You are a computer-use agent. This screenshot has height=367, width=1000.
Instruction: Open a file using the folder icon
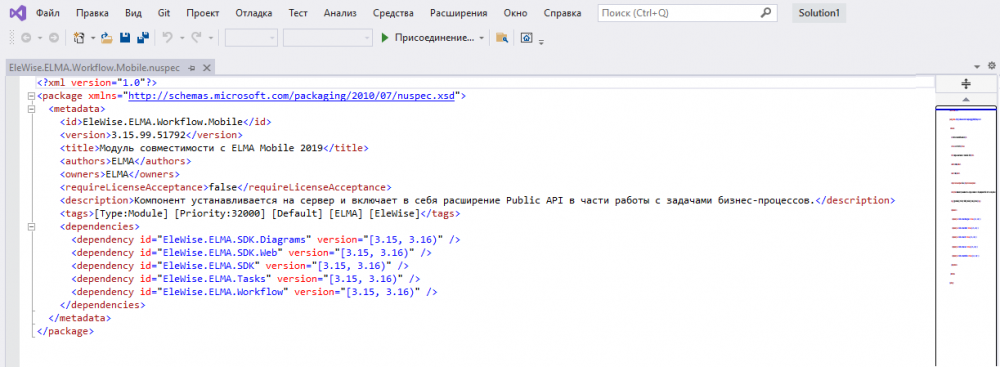[107, 38]
